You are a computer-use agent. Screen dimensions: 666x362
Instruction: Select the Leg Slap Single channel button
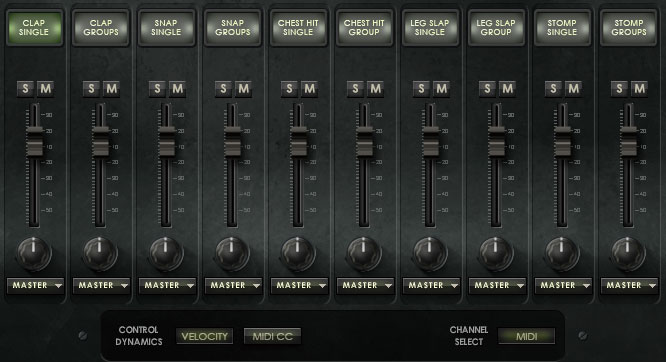[430, 28]
